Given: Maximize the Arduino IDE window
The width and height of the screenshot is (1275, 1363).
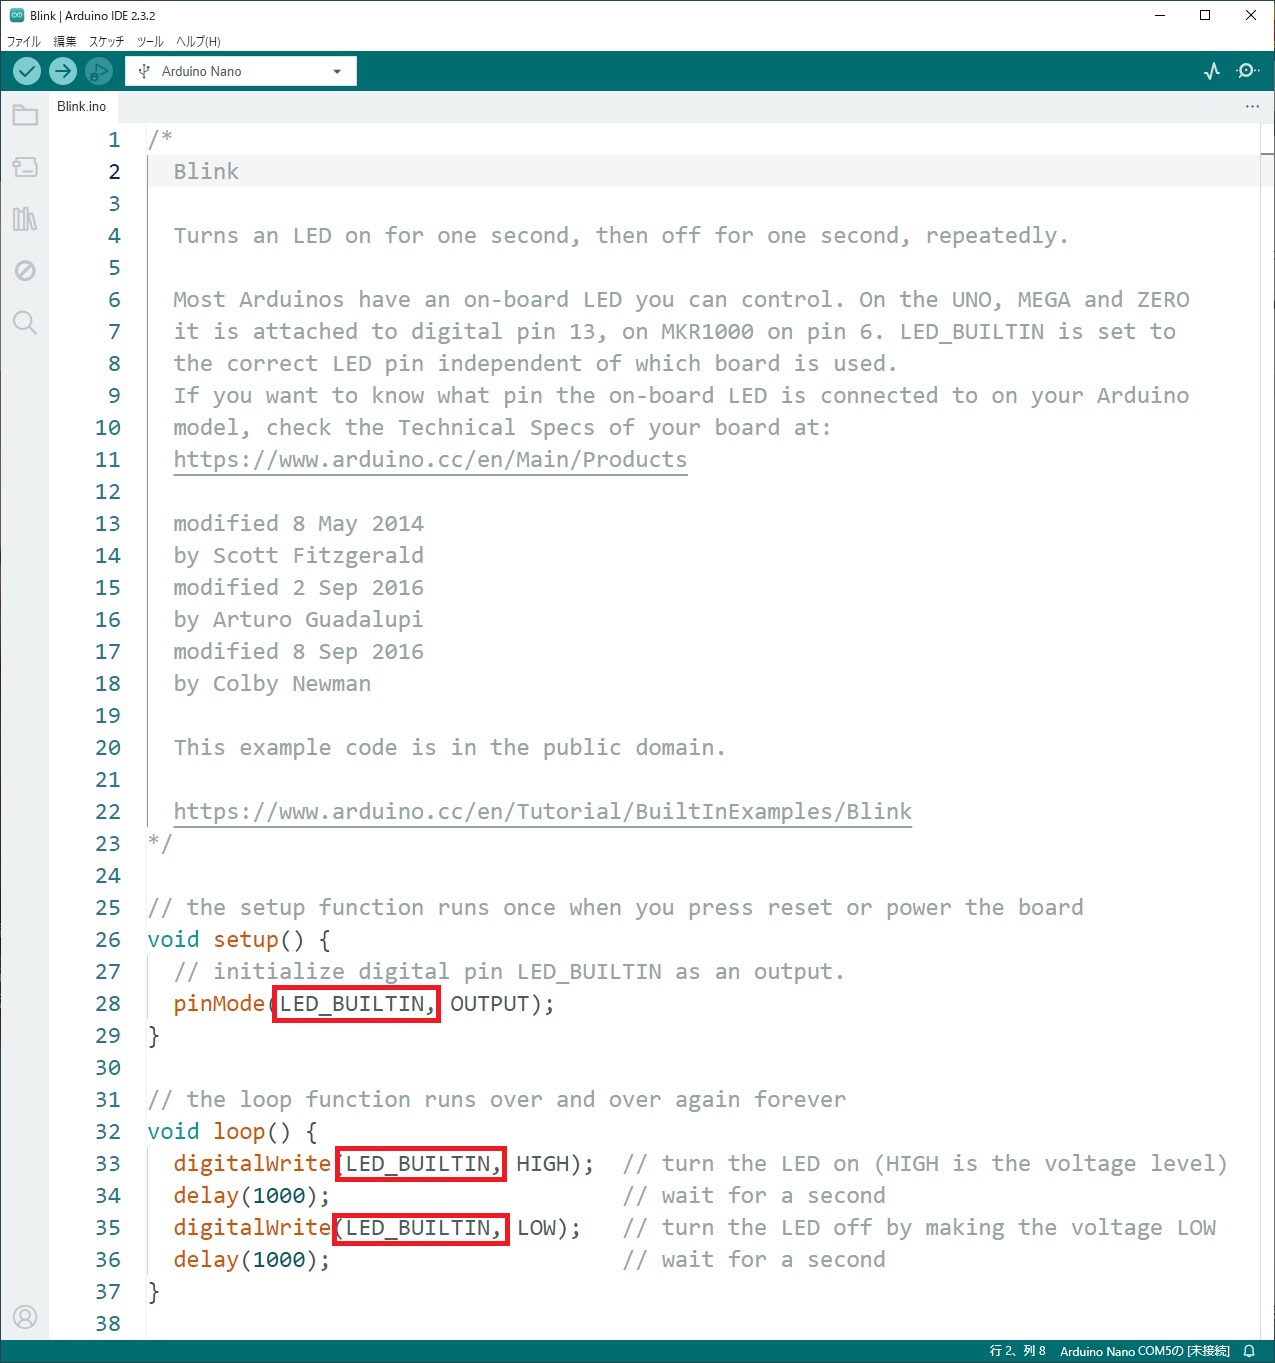Looking at the screenshot, I should (x=1205, y=15).
